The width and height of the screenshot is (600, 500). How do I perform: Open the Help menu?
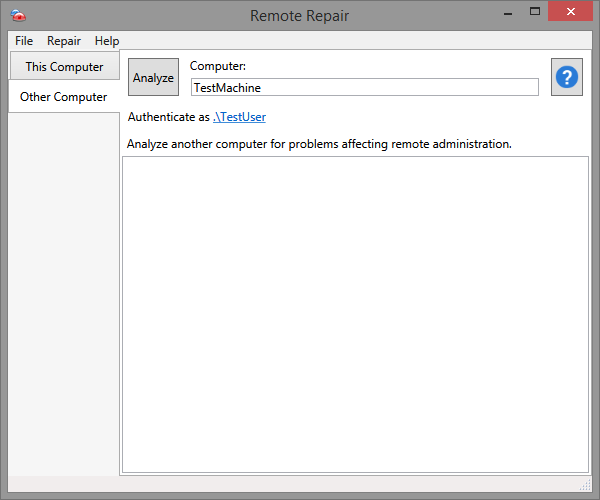pos(107,41)
